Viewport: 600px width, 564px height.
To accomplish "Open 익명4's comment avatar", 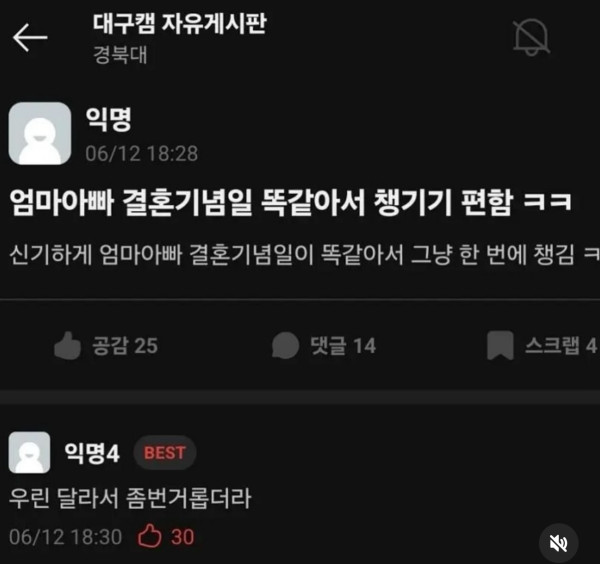I will [29, 453].
